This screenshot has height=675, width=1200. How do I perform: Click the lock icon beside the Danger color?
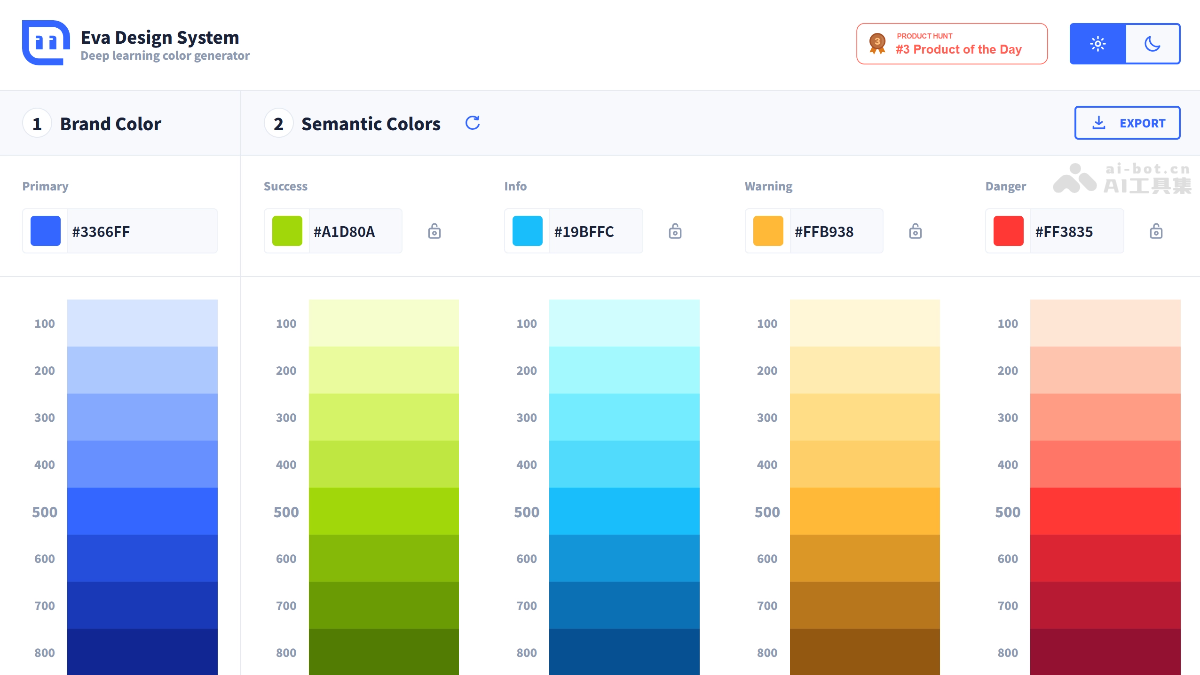(1155, 230)
